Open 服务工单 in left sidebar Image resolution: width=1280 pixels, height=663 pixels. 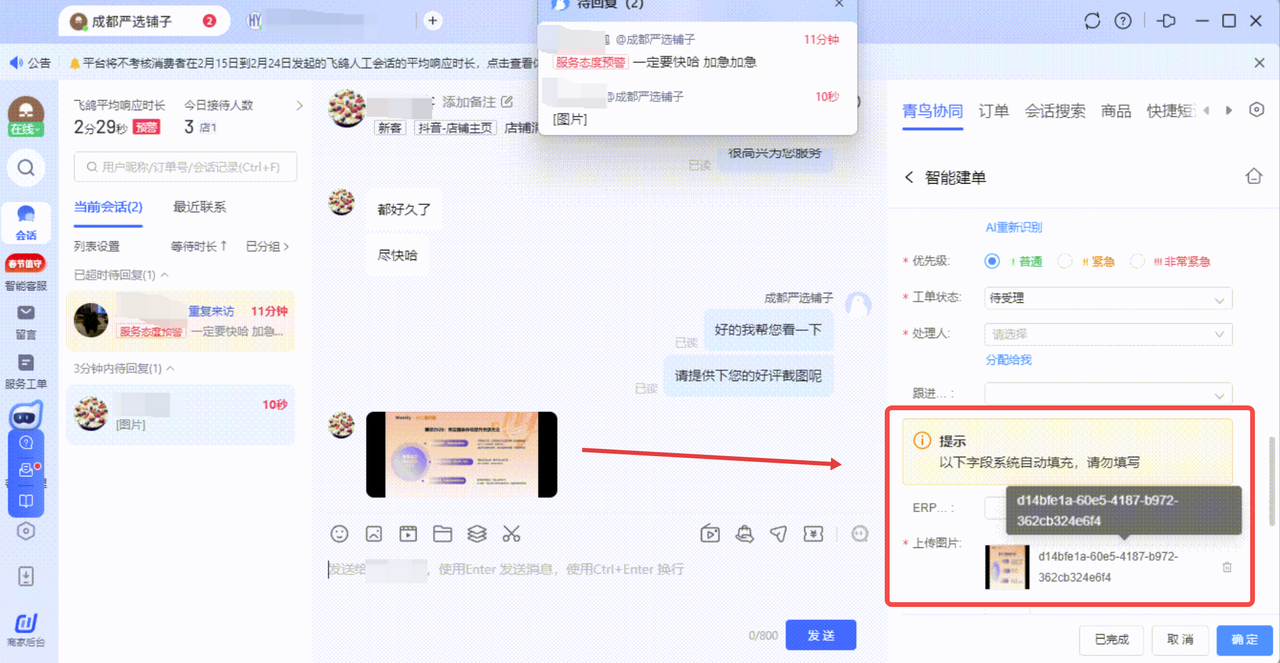pyautogui.click(x=26, y=371)
